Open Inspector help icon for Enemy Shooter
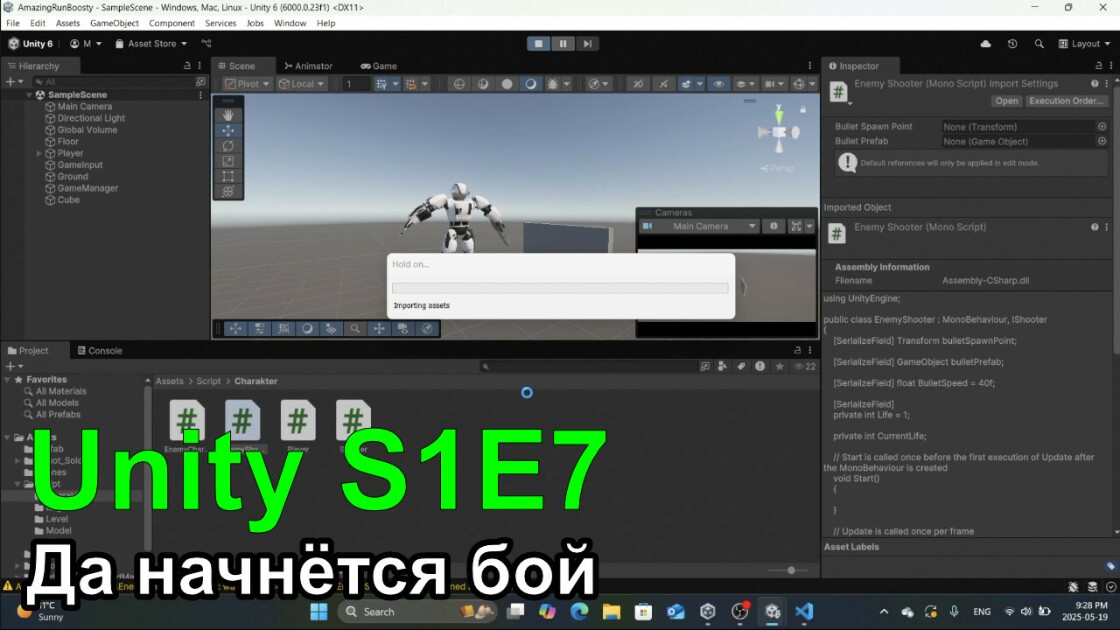 point(1094,84)
